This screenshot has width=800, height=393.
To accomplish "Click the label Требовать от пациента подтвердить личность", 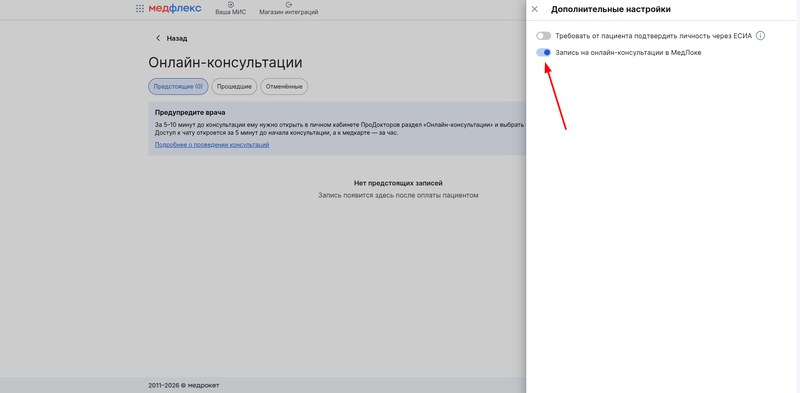I will 654,36.
